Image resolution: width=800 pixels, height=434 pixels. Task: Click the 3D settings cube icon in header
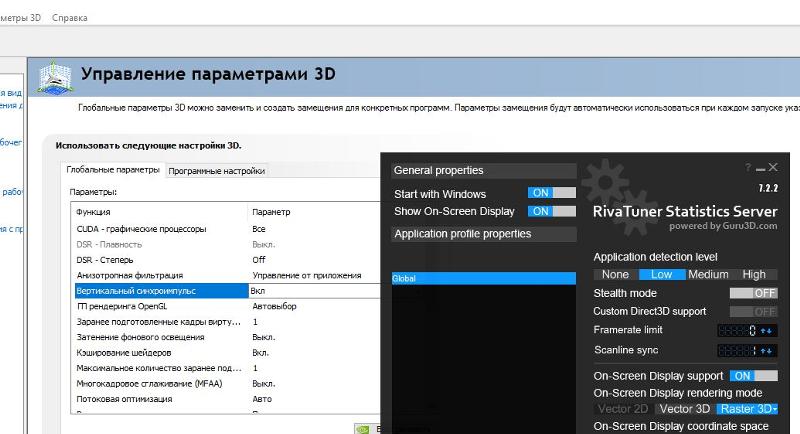(x=55, y=78)
